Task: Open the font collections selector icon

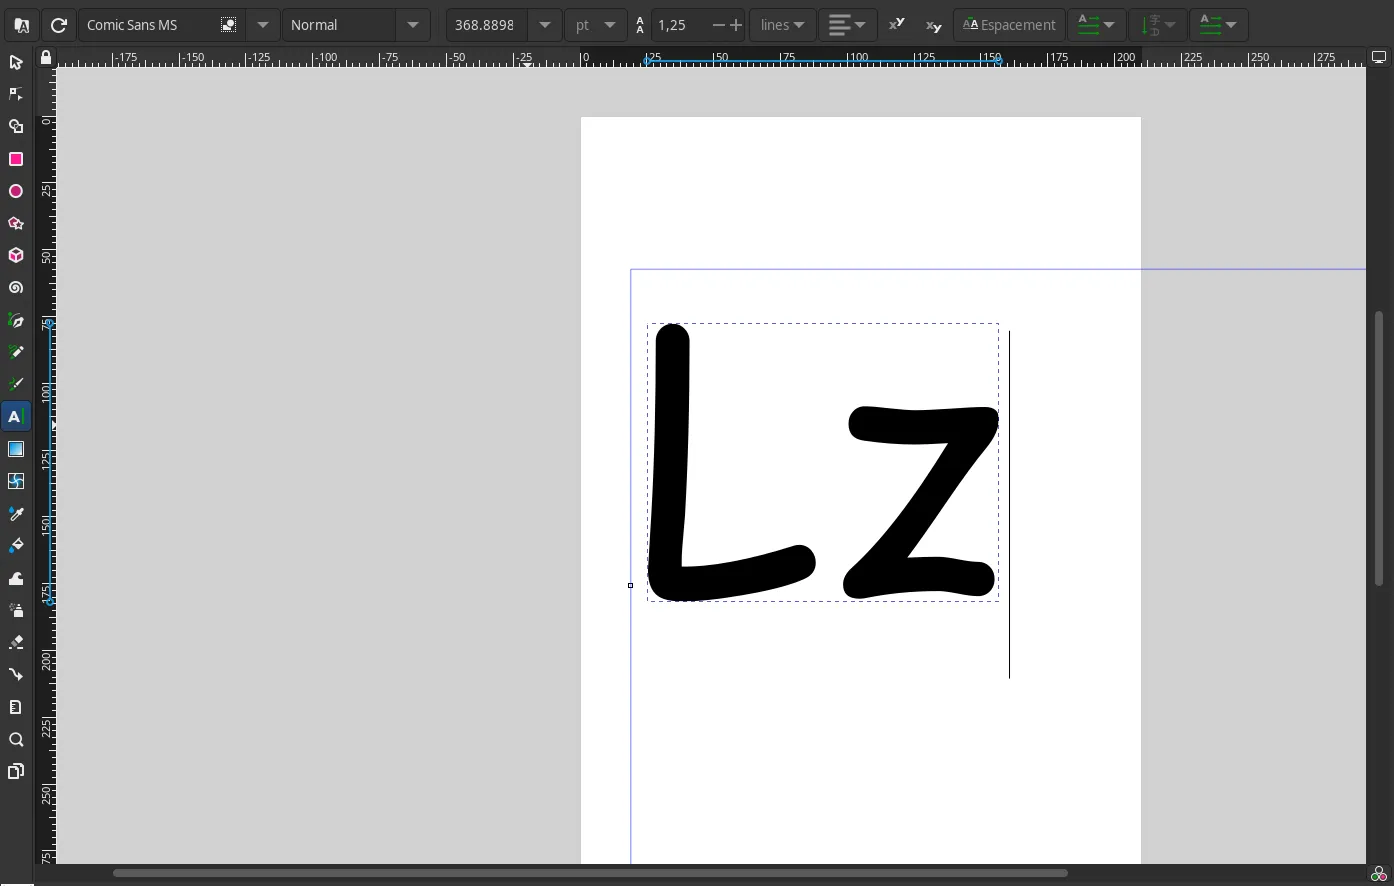Action: (22, 25)
